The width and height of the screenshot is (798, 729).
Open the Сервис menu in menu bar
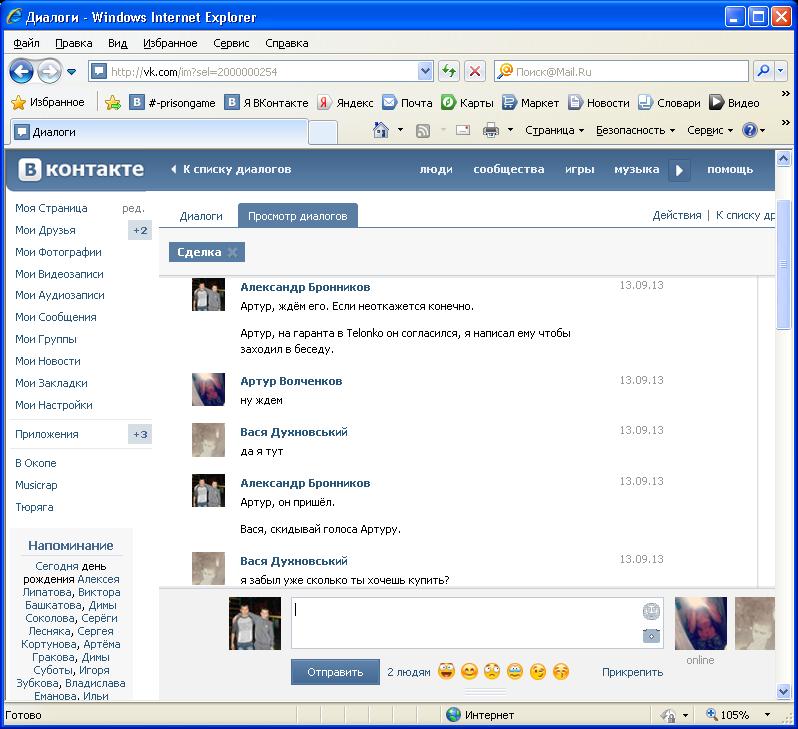click(x=231, y=43)
